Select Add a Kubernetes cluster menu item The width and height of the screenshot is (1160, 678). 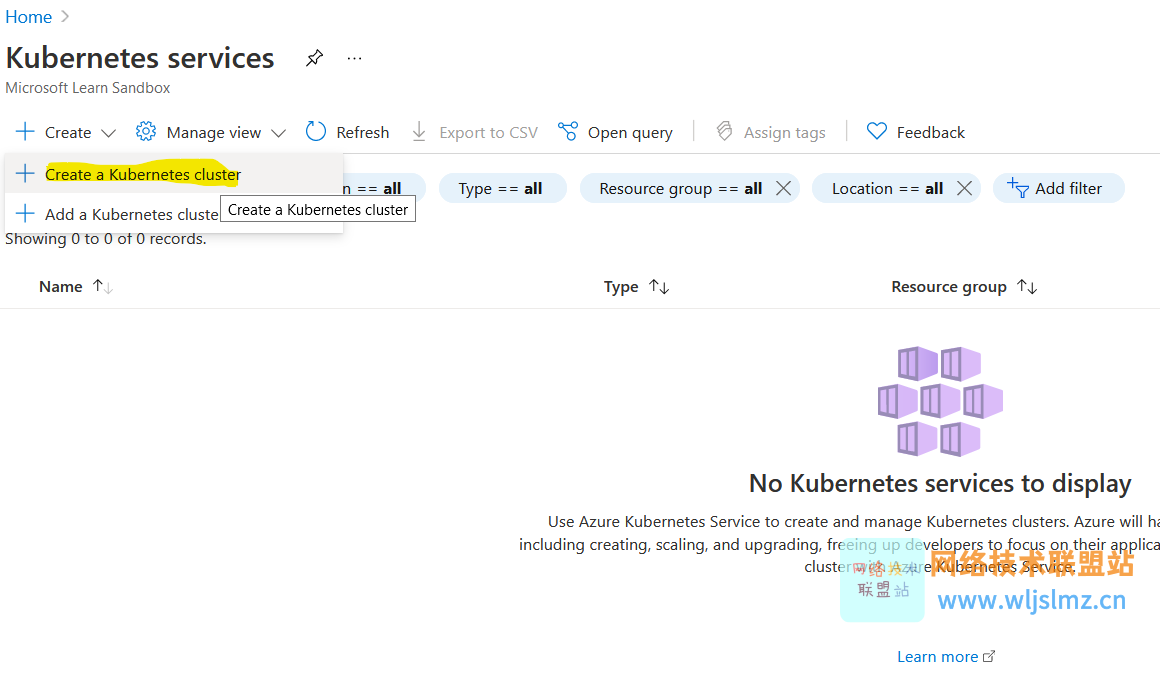pyautogui.click(x=174, y=214)
